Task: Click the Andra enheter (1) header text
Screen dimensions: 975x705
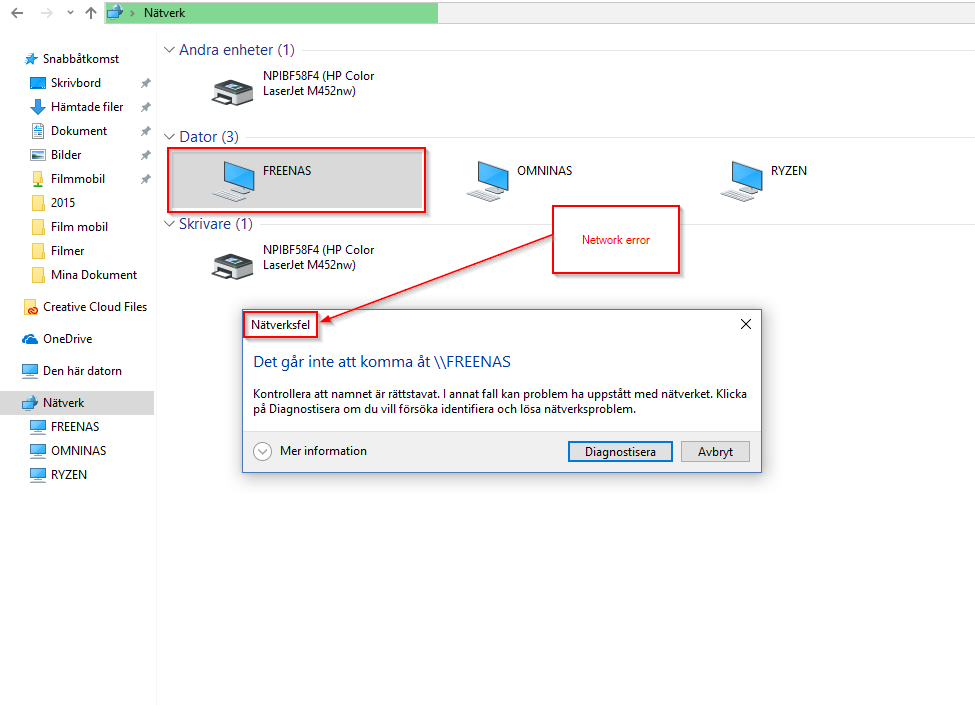Action: pyautogui.click(x=237, y=50)
